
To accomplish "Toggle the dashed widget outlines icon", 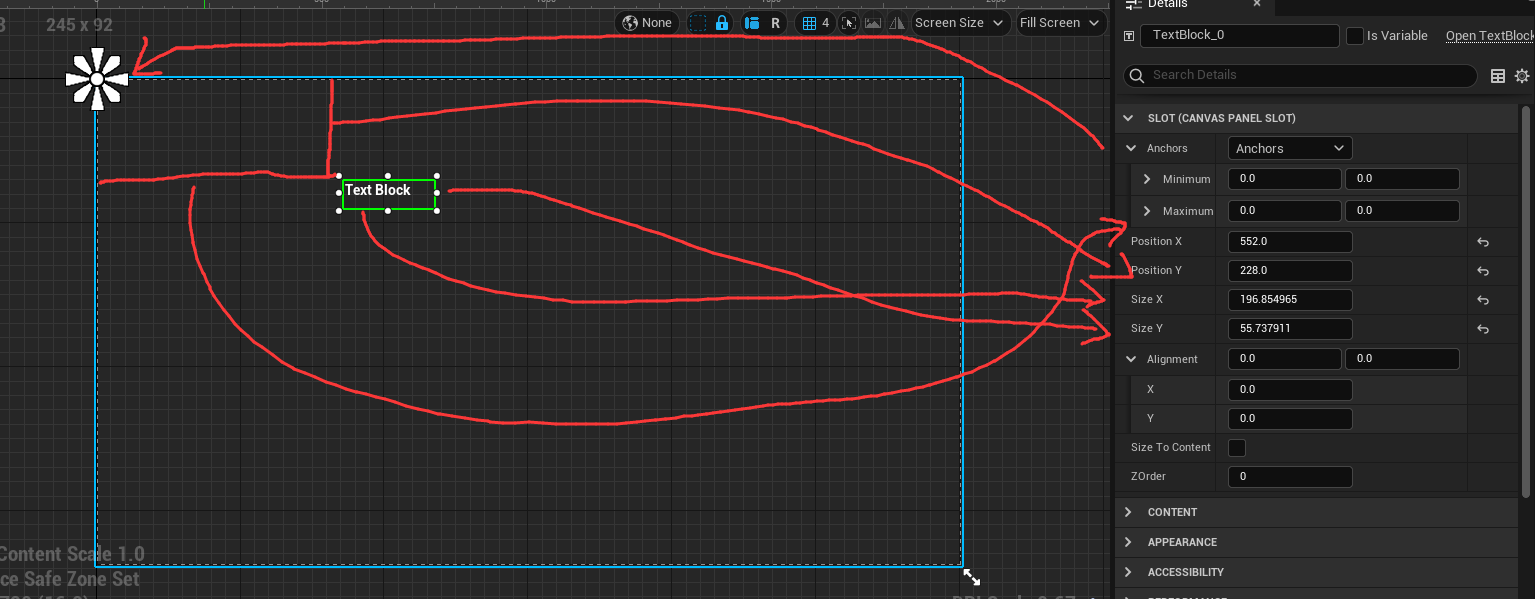I will [699, 23].
